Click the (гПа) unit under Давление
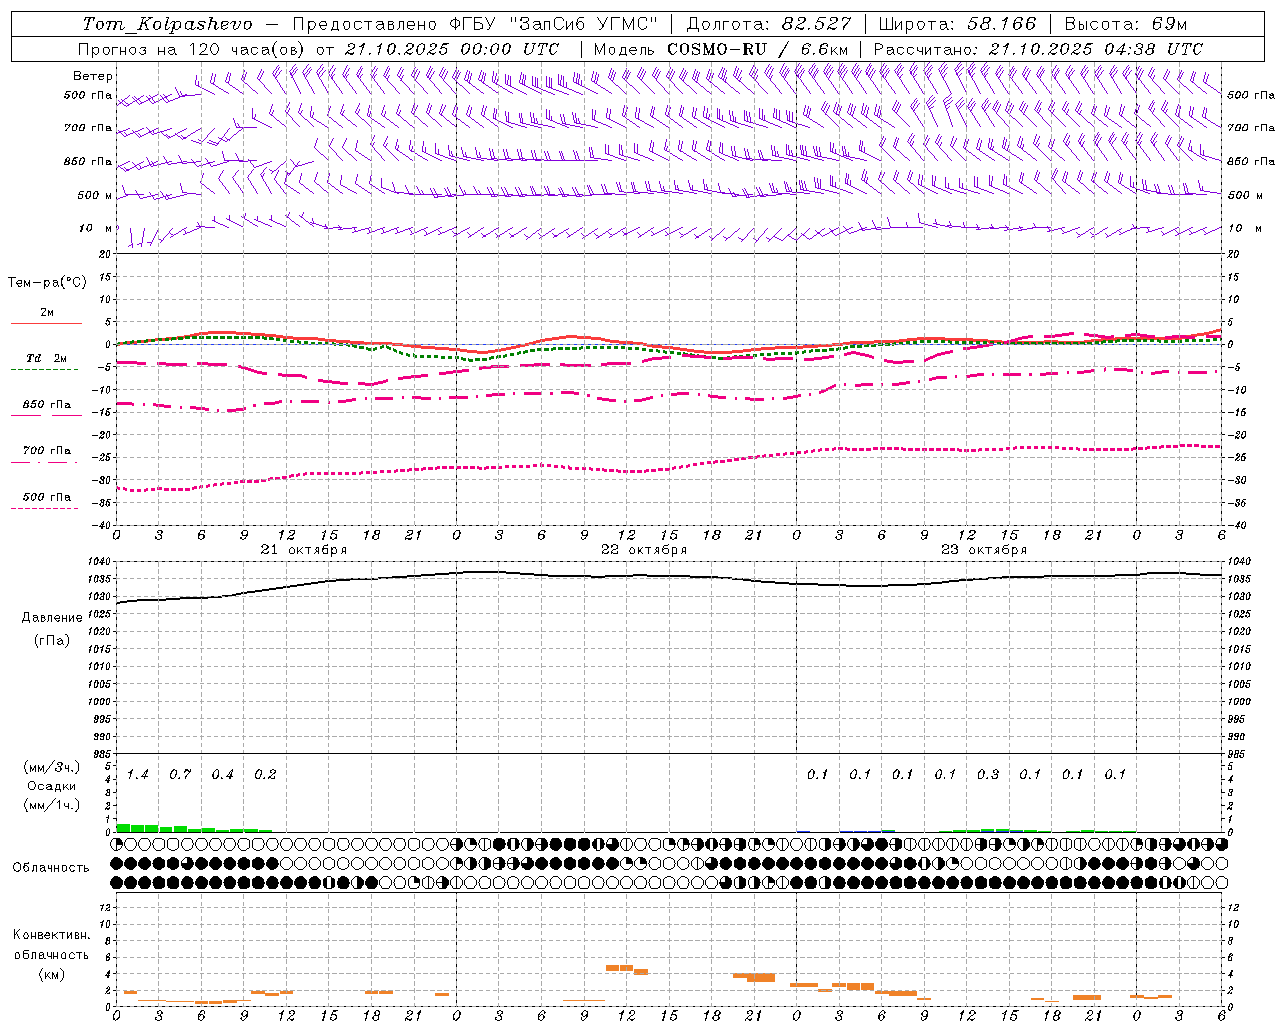 coord(52,641)
